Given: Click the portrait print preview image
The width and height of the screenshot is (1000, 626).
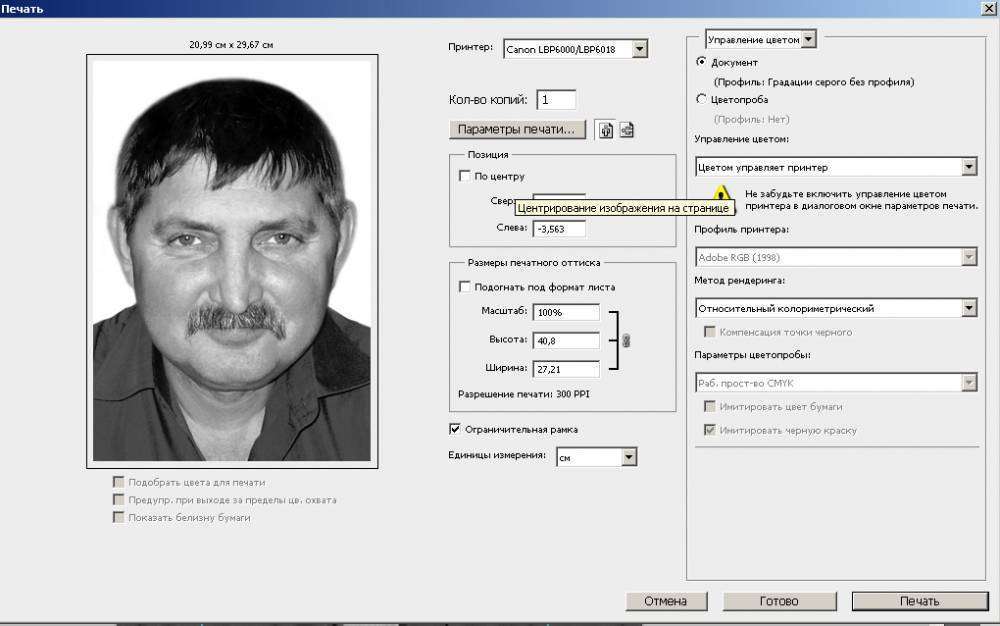Looking at the screenshot, I should click(x=232, y=260).
